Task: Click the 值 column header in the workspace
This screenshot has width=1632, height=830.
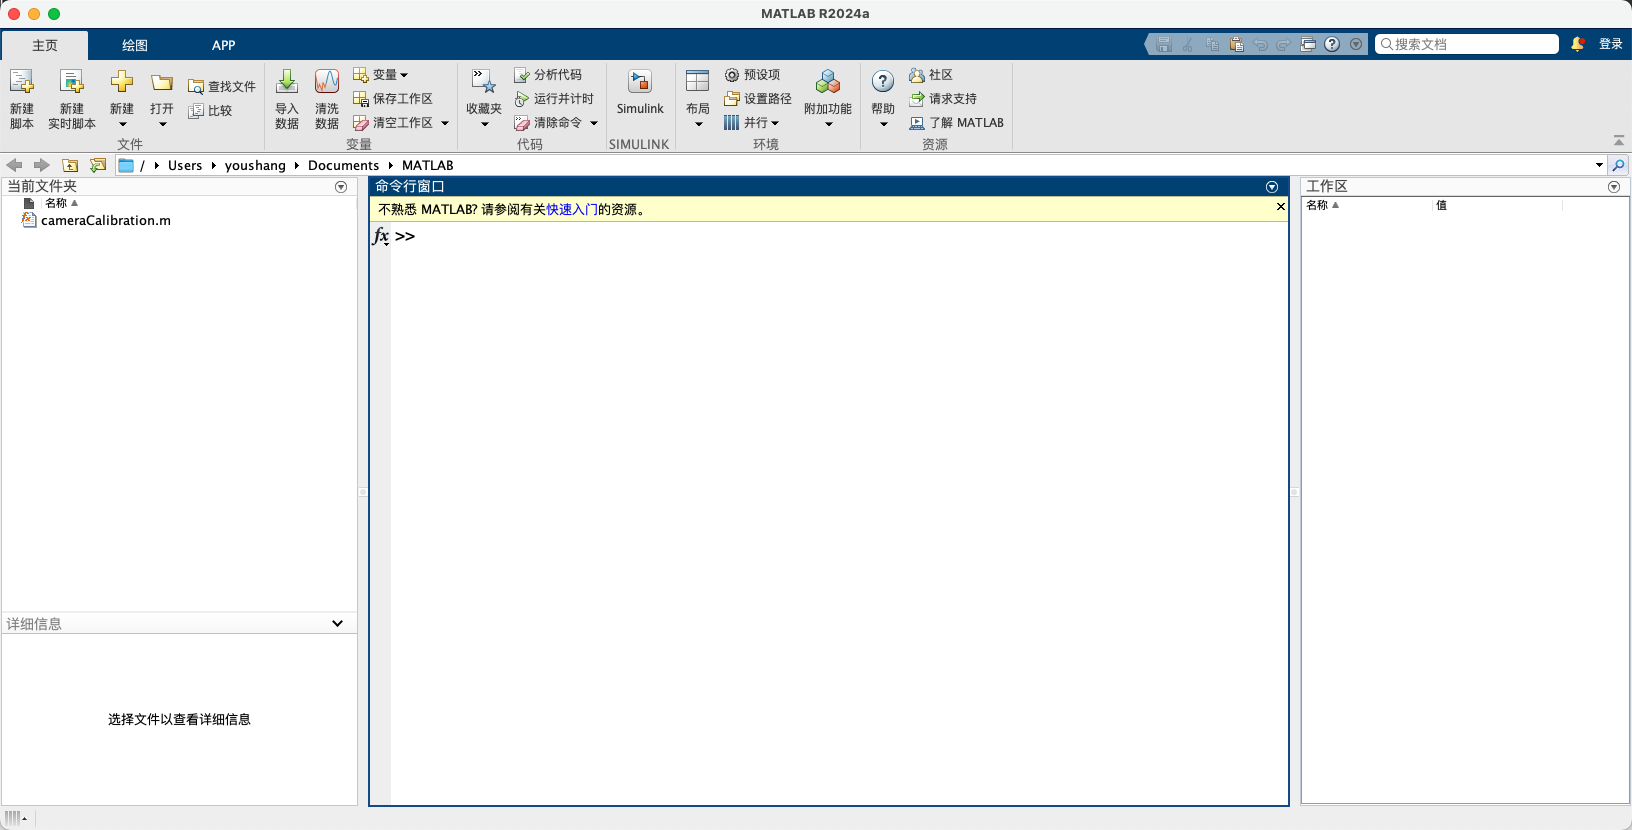Action: coord(1441,205)
